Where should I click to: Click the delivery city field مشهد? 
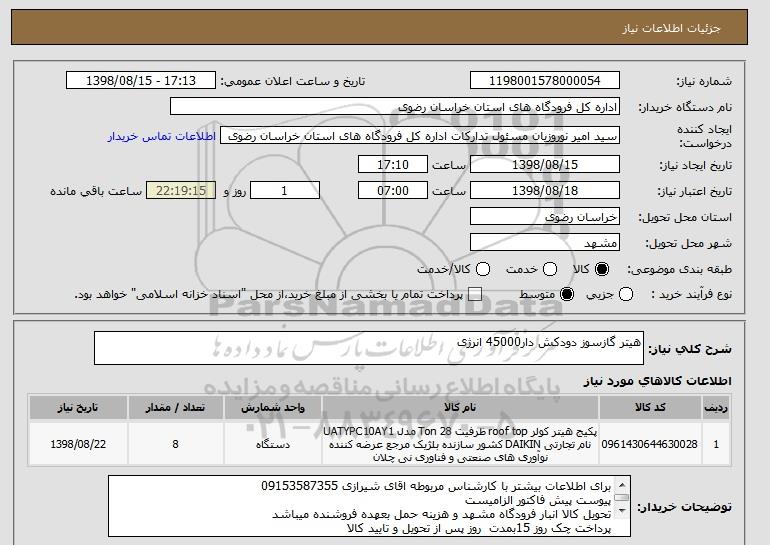[x=545, y=243]
